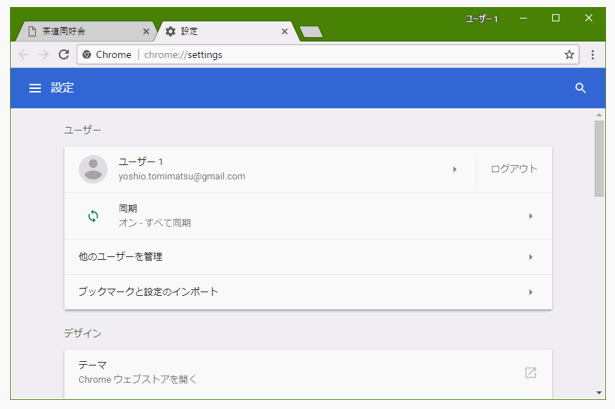This screenshot has height=409, width=615.
Task: Click the browser back arrow
Action: pos(24,54)
